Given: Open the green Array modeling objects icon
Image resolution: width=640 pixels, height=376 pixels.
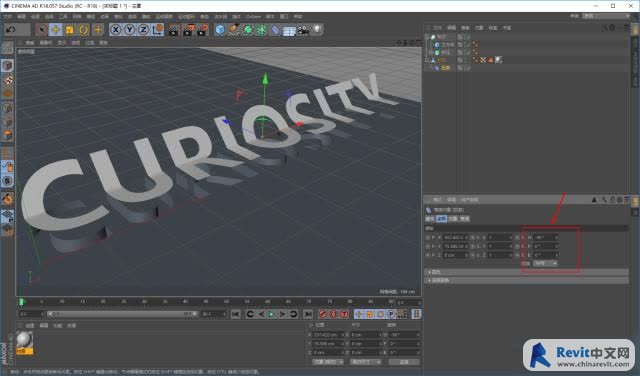Looking at the screenshot, I should click(262, 30).
